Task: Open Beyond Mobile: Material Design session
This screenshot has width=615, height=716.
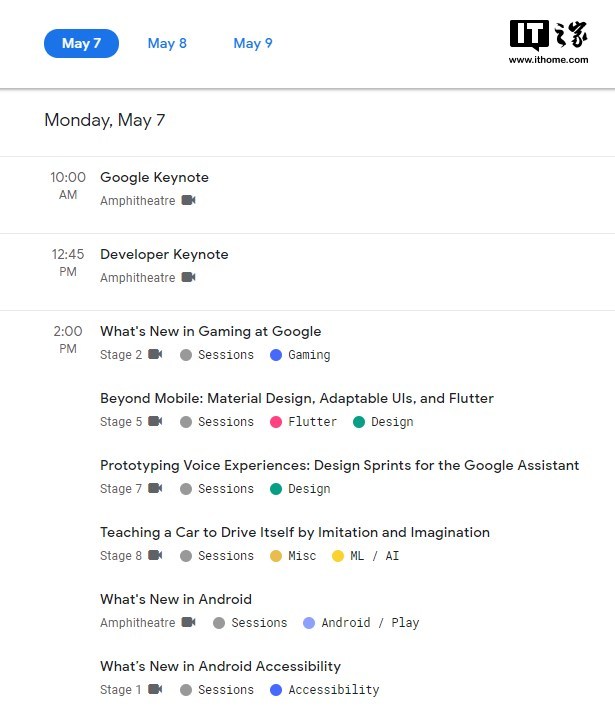Action: click(x=297, y=398)
